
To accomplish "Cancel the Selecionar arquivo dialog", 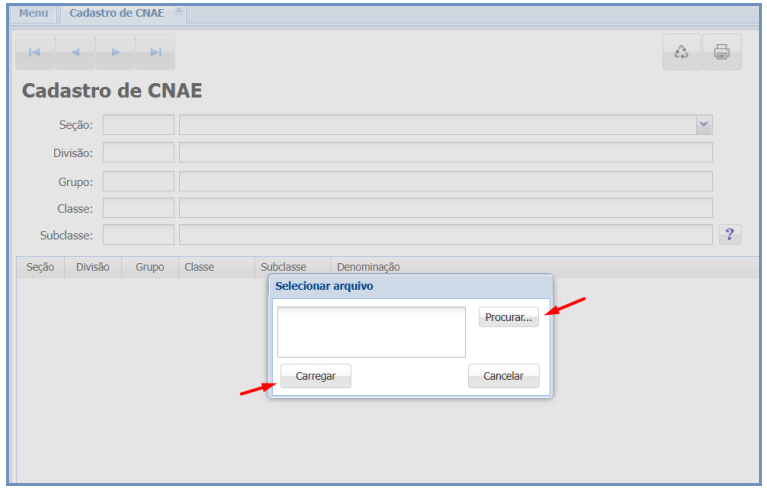I will pyautogui.click(x=503, y=376).
